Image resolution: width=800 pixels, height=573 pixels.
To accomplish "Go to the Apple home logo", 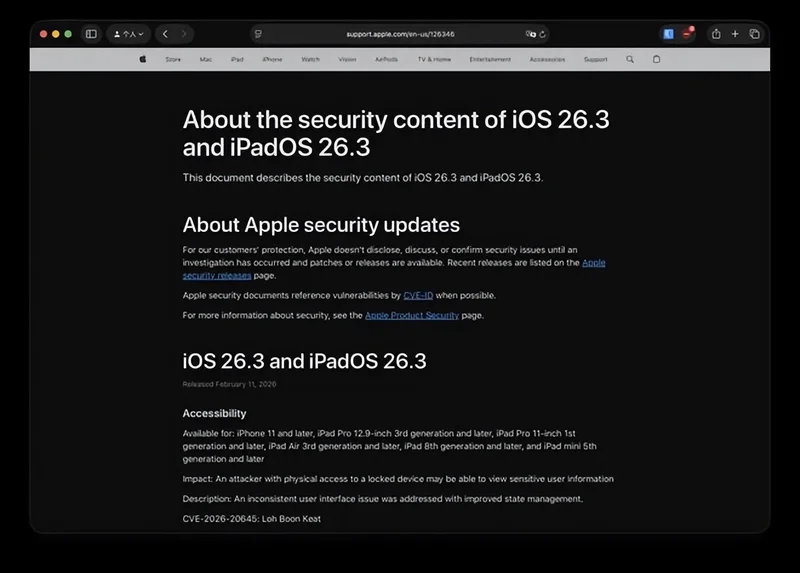I will pyautogui.click(x=143, y=59).
